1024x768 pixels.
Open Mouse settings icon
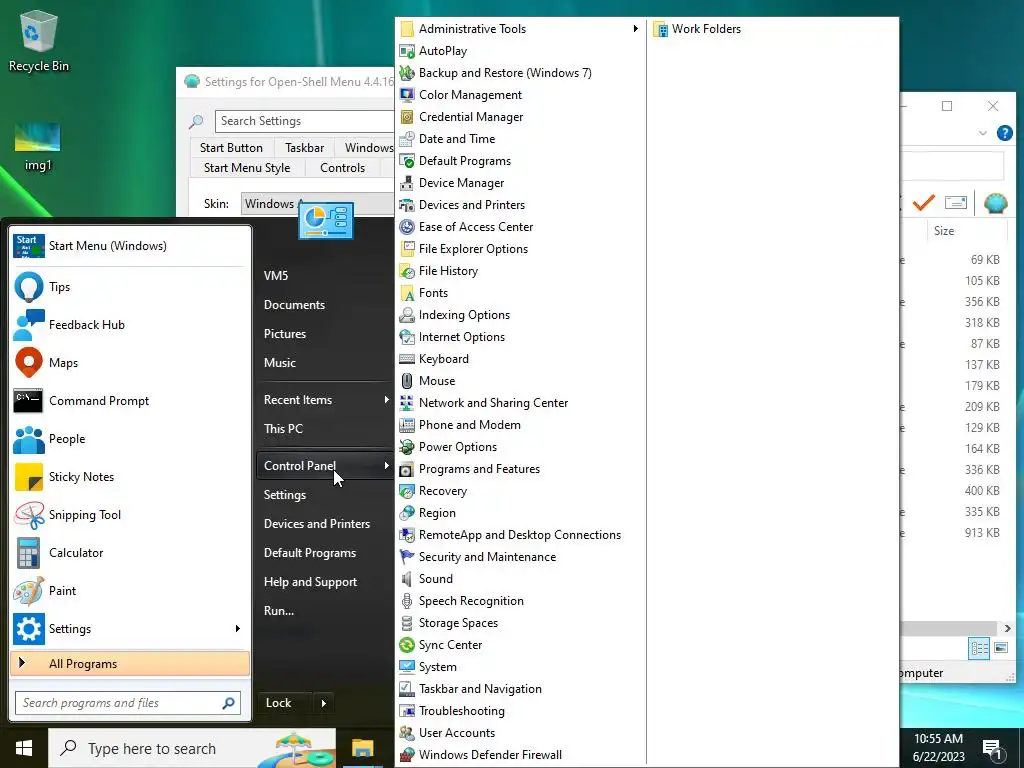tap(407, 381)
